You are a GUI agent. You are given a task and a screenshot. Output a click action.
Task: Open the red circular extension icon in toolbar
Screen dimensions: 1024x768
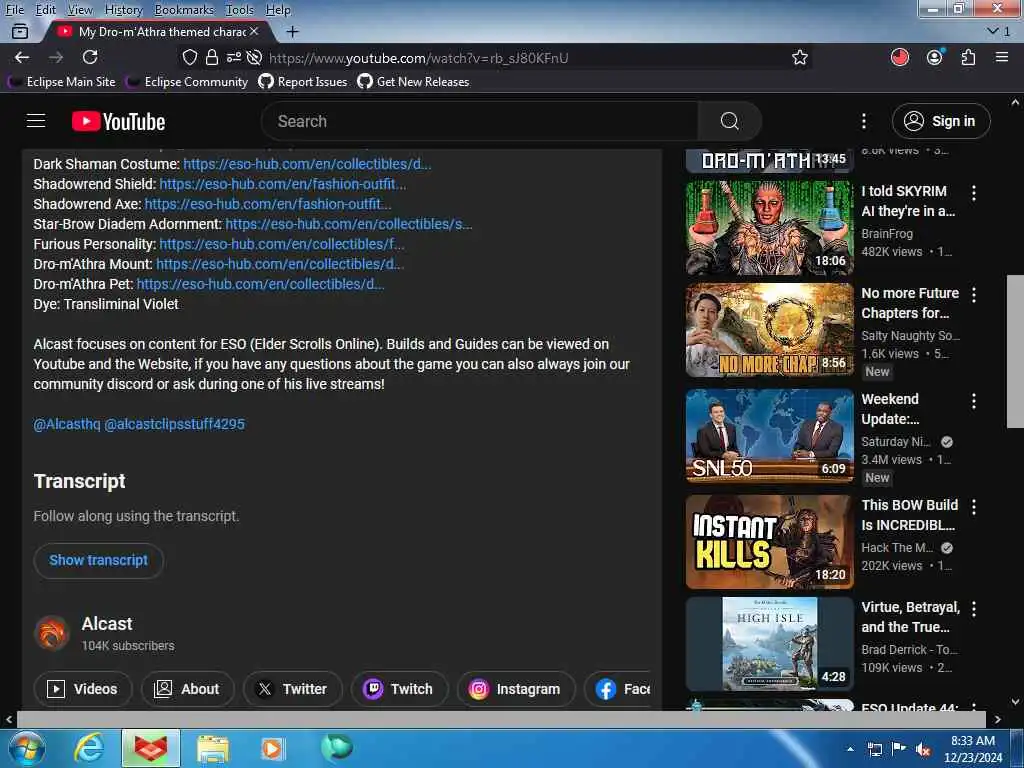click(900, 57)
